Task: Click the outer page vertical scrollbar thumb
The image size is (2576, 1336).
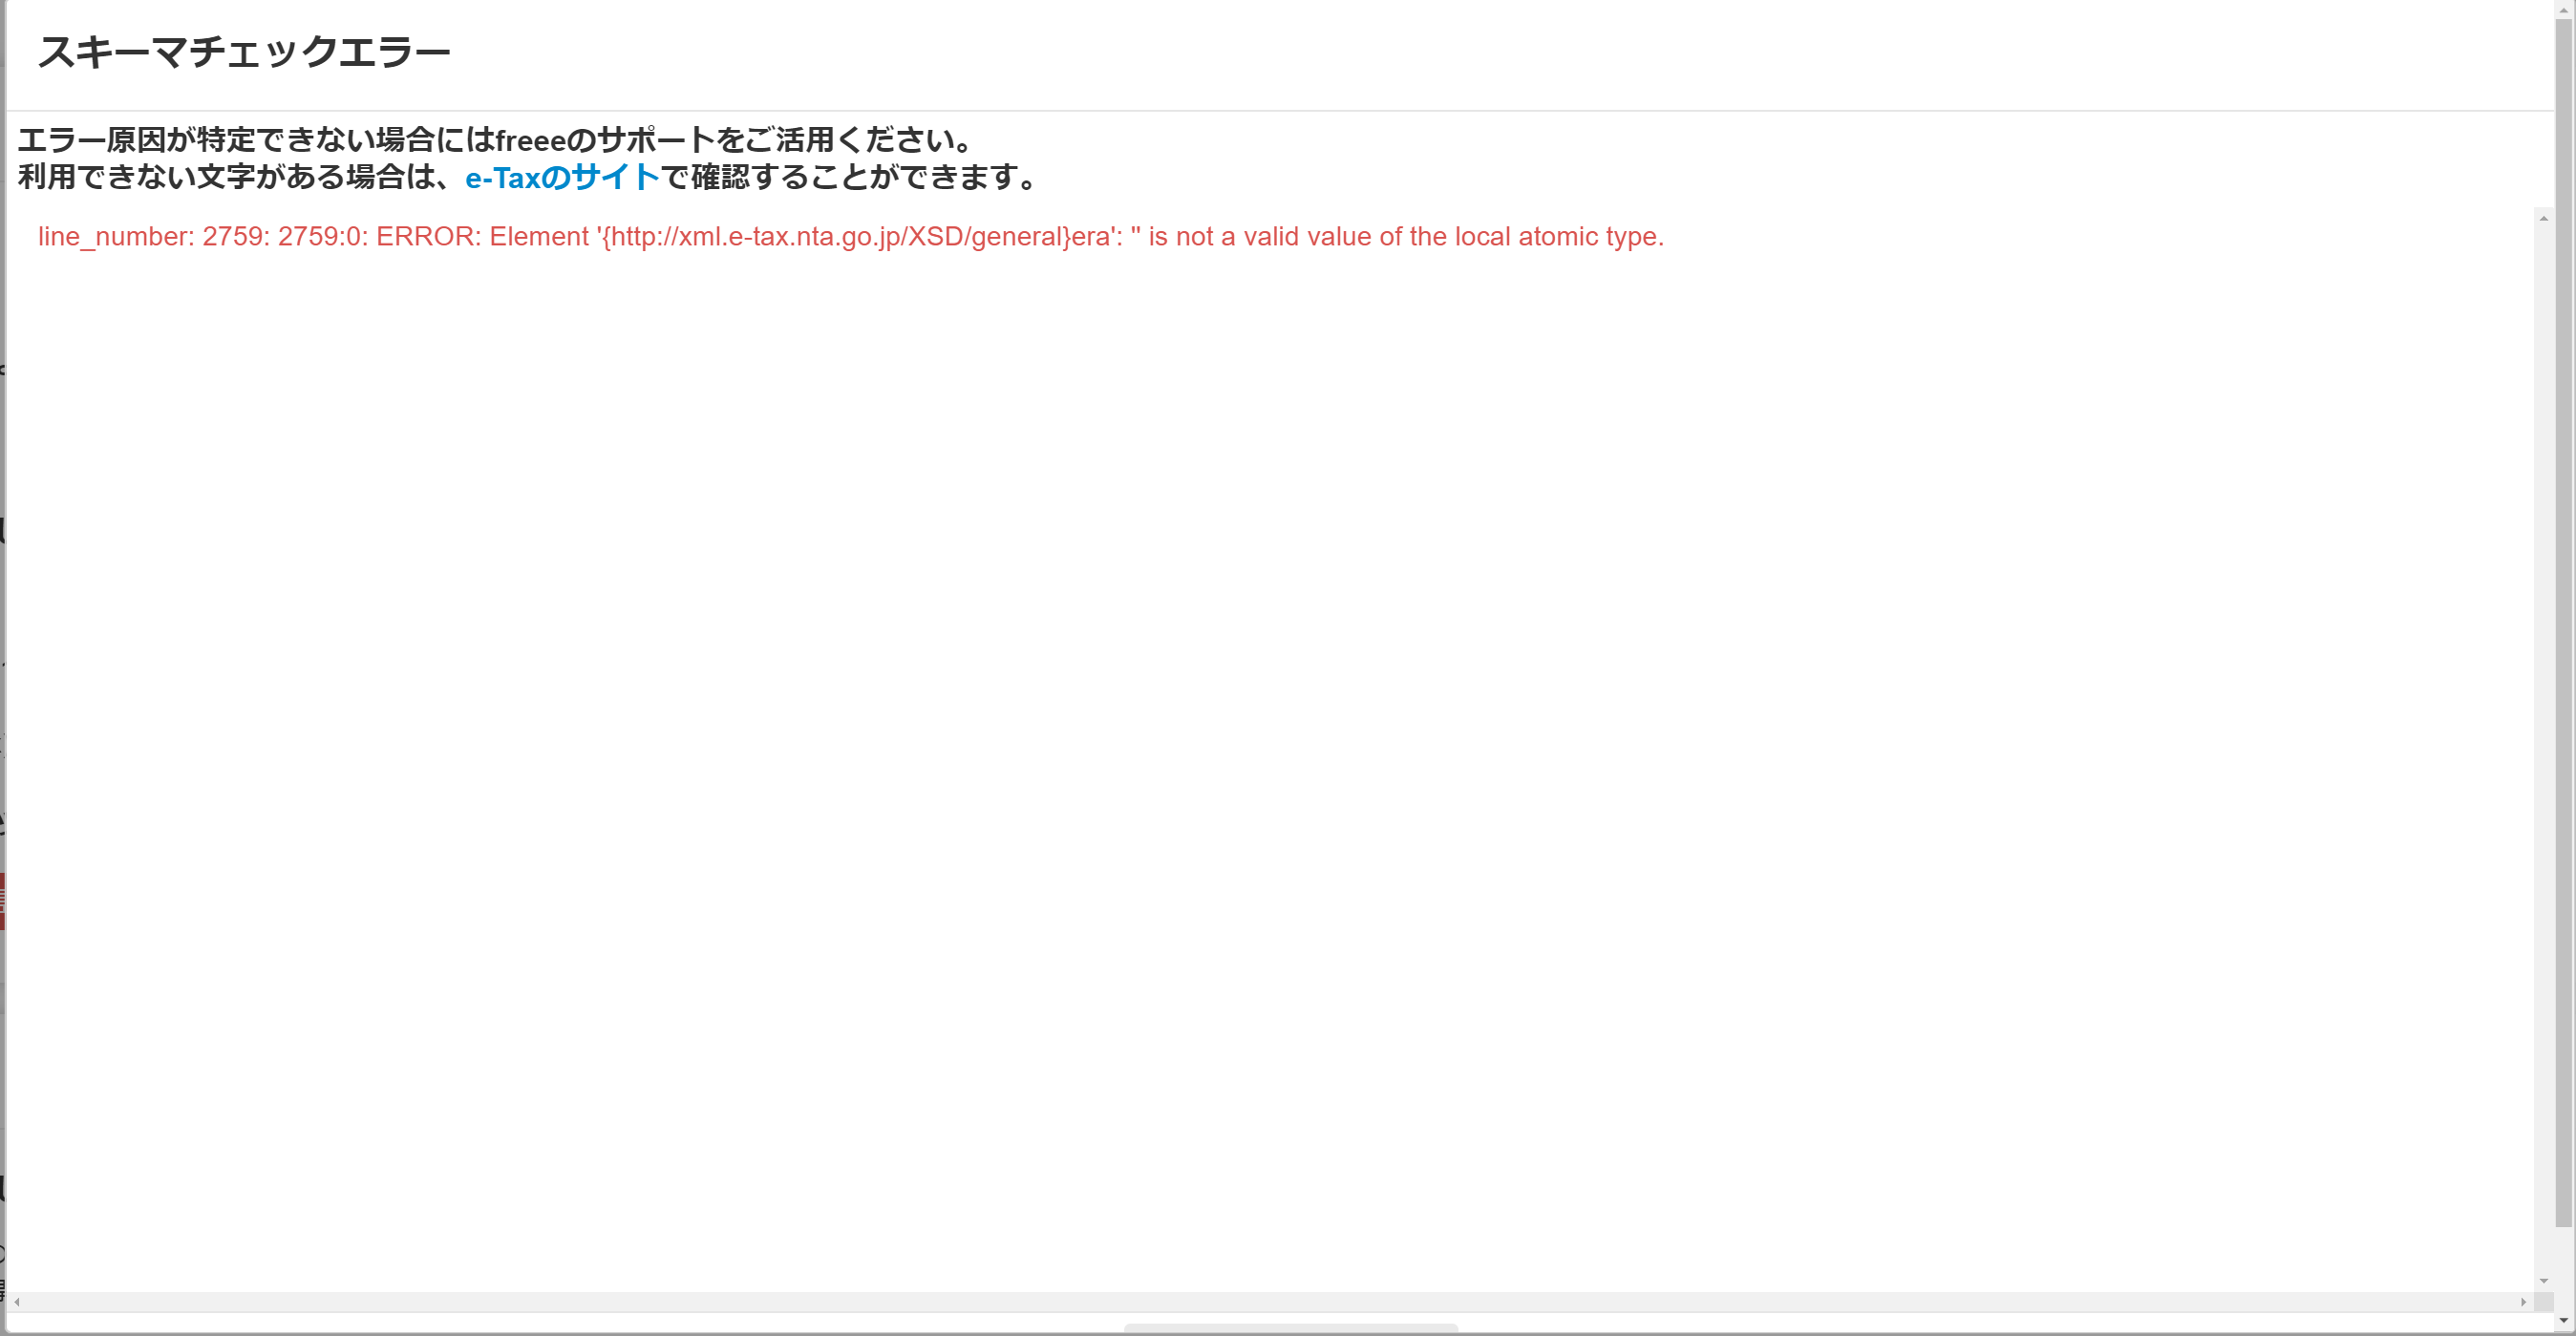Action: tap(2564, 623)
